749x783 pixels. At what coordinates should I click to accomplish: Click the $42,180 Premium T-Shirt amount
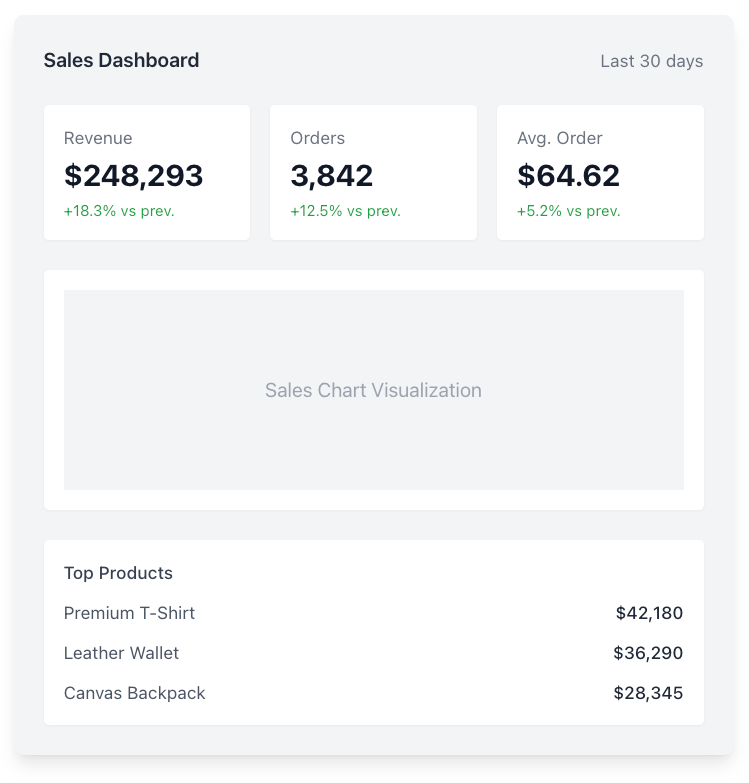click(649, 613)
